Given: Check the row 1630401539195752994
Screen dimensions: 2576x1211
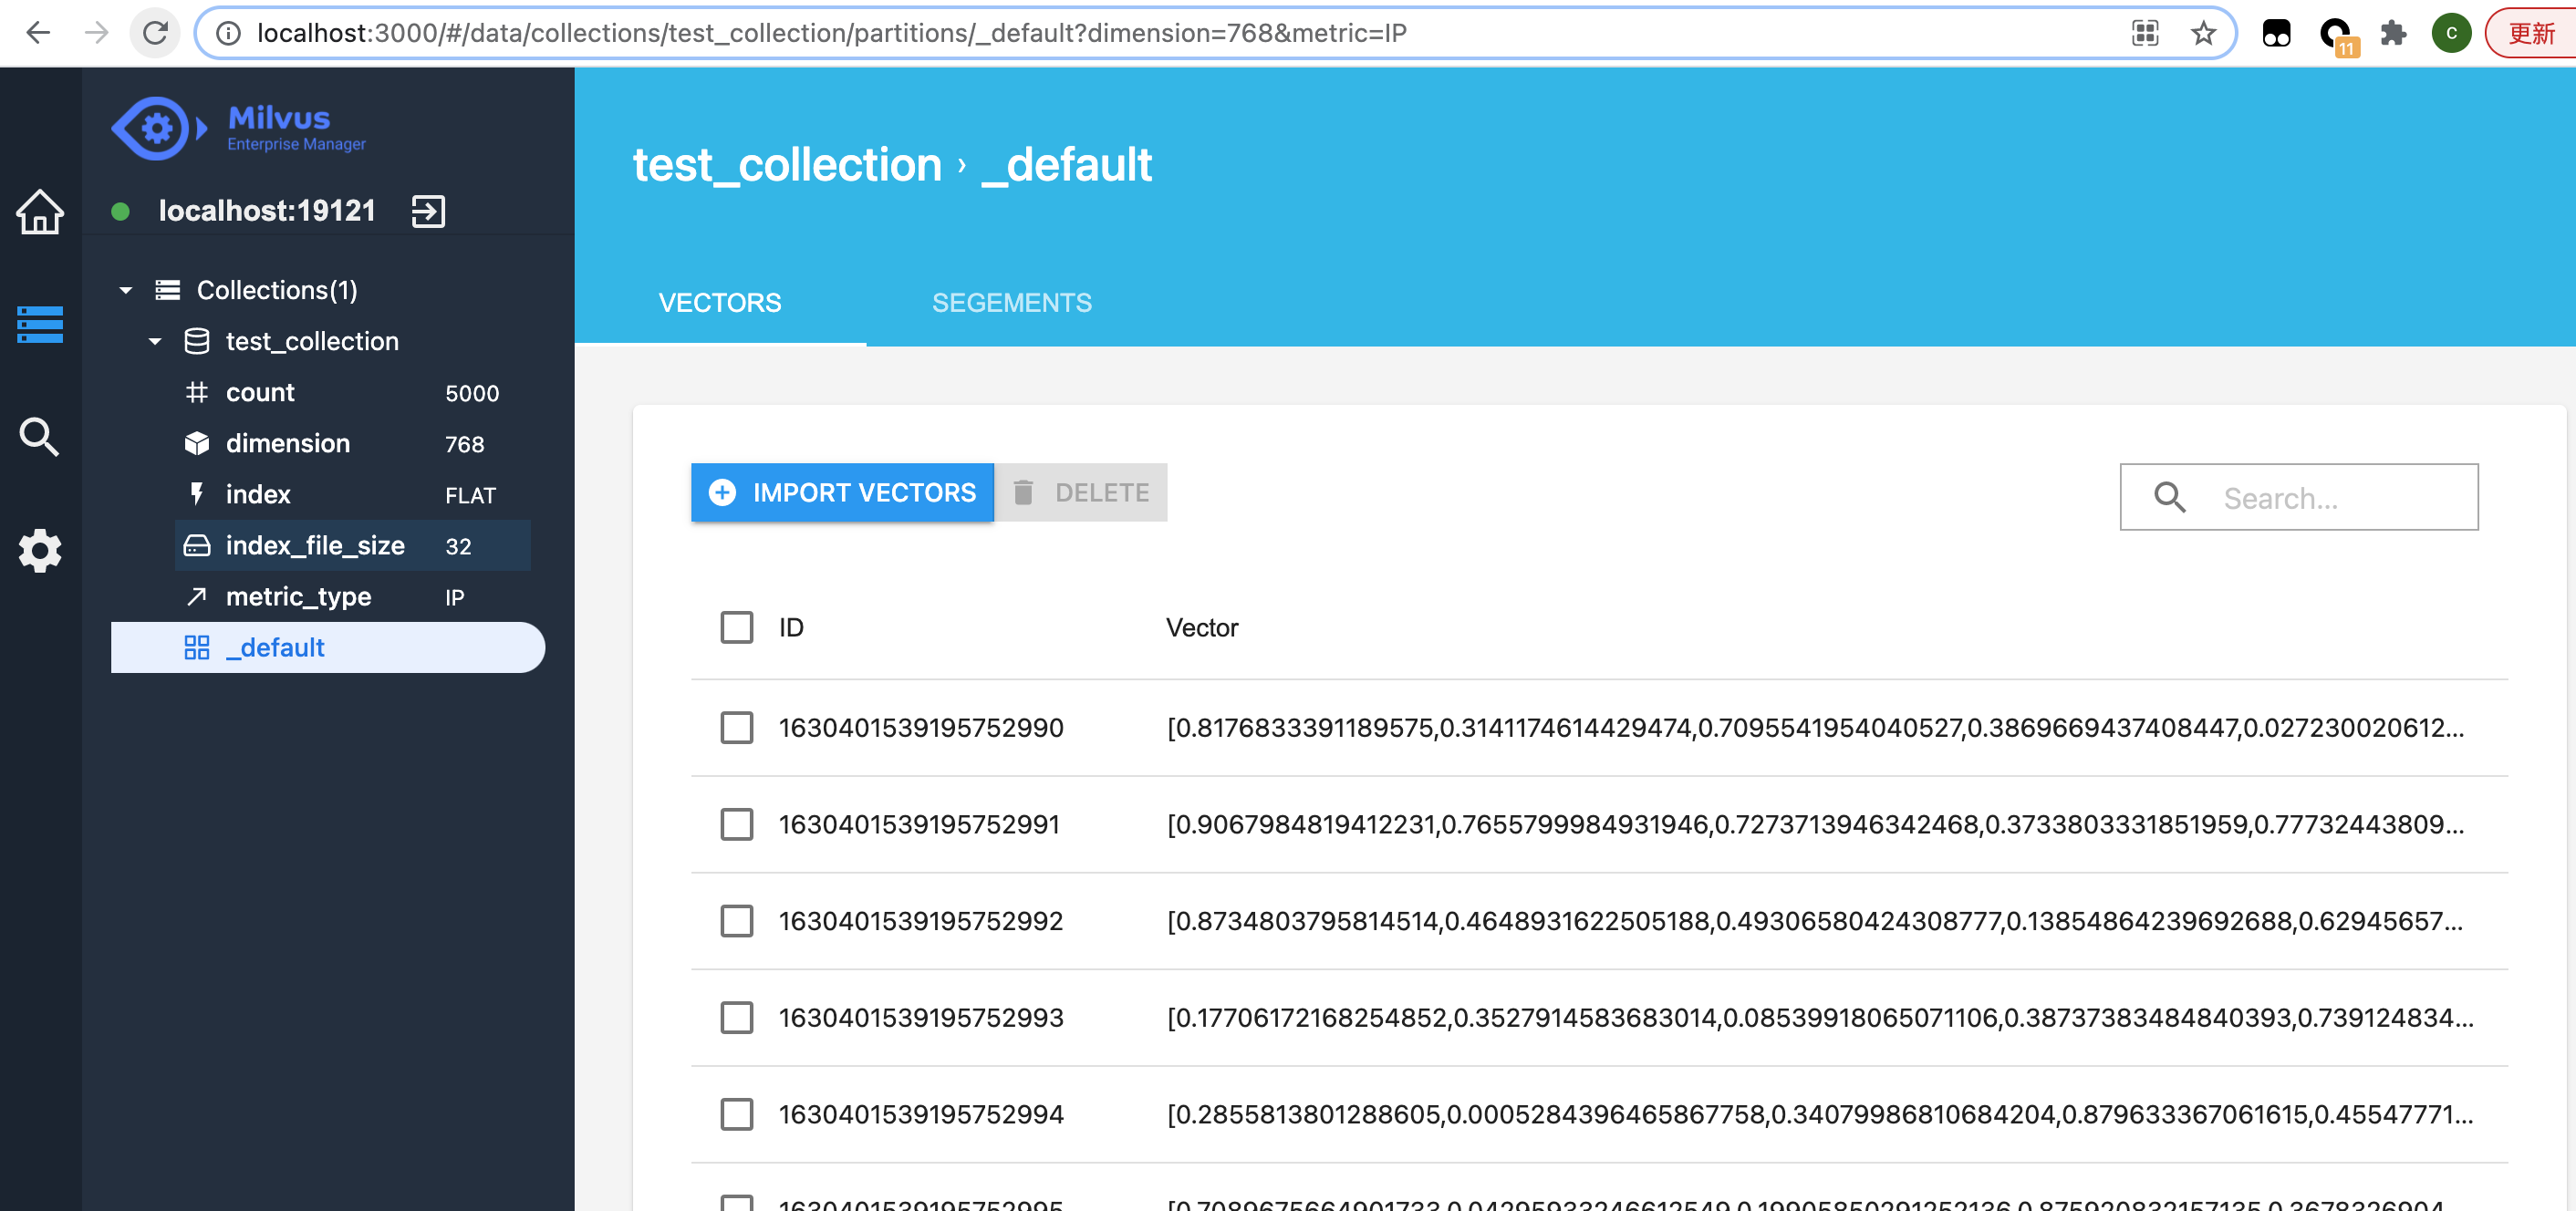Looking at the screenshot, I should click(737, 1115).
